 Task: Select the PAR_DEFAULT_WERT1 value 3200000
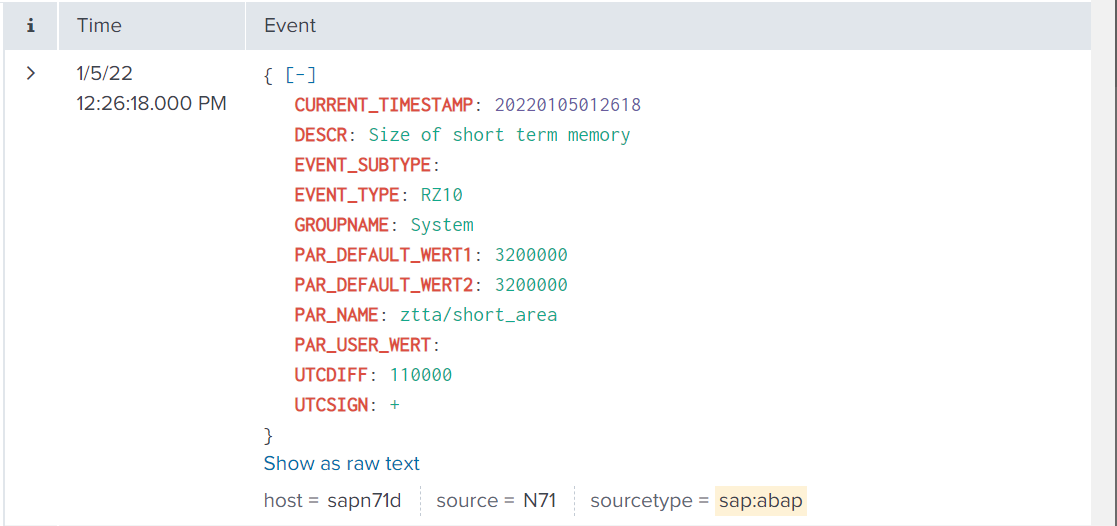(531, 255)
